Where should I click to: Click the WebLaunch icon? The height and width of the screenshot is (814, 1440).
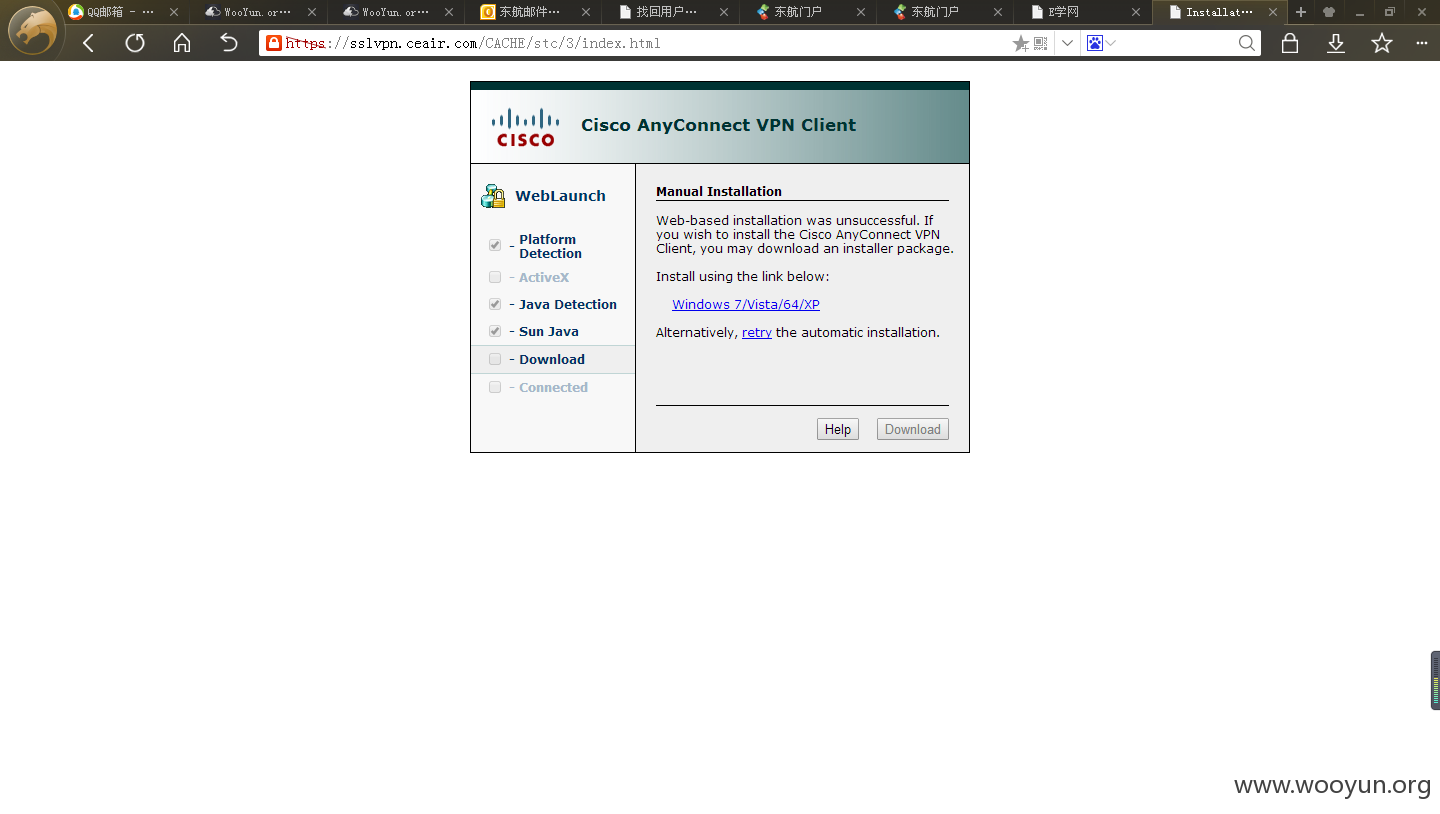pos(493,196)
